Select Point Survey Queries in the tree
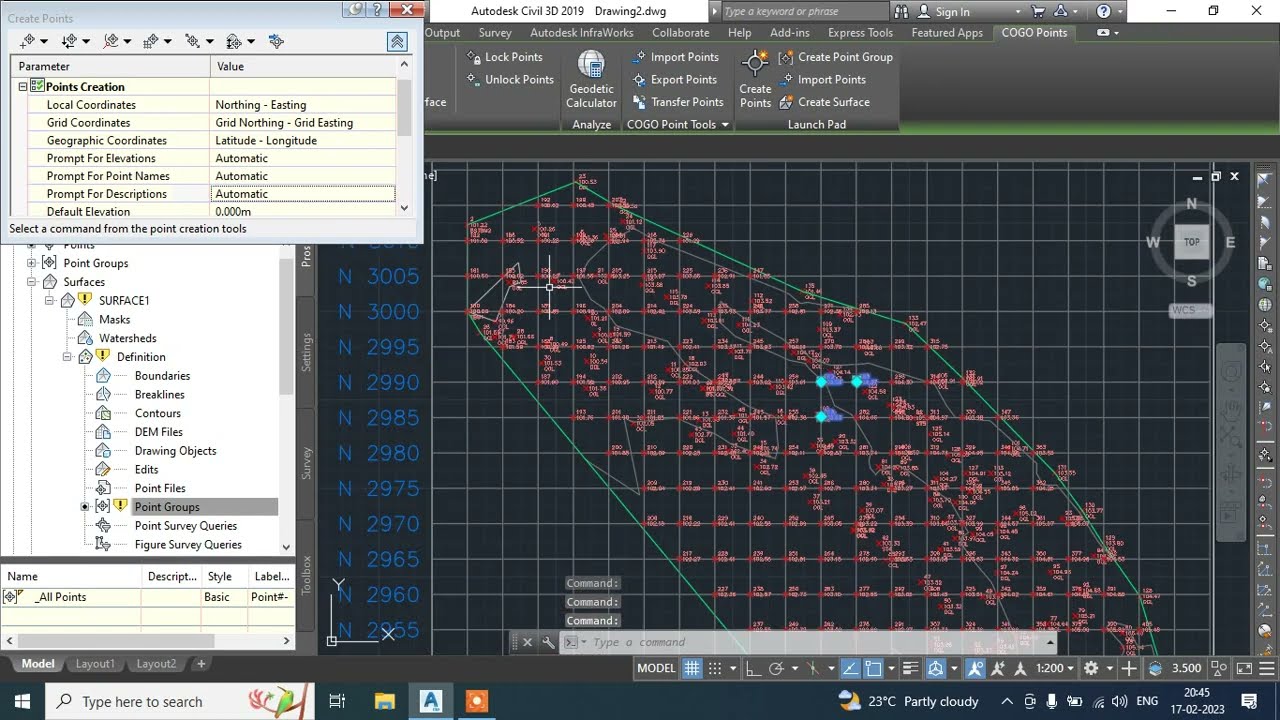The width and height of the screenshot is (1280, 720). 186,526
